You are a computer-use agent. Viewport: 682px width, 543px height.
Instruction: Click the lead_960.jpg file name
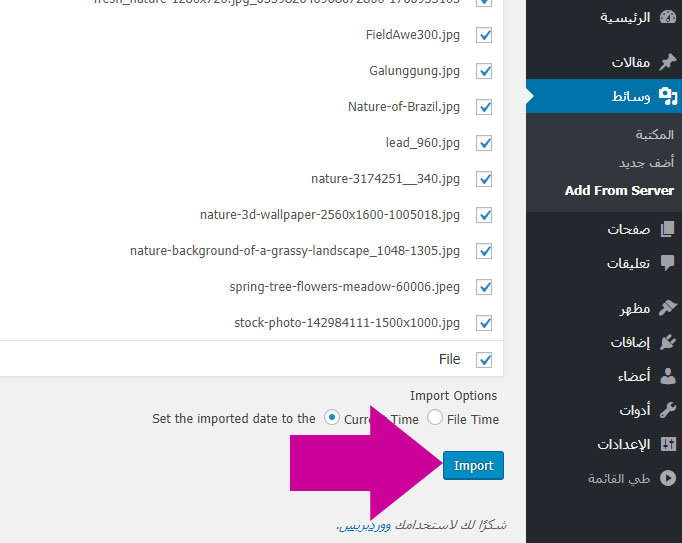pyautogui.click(x=422, y=143)
